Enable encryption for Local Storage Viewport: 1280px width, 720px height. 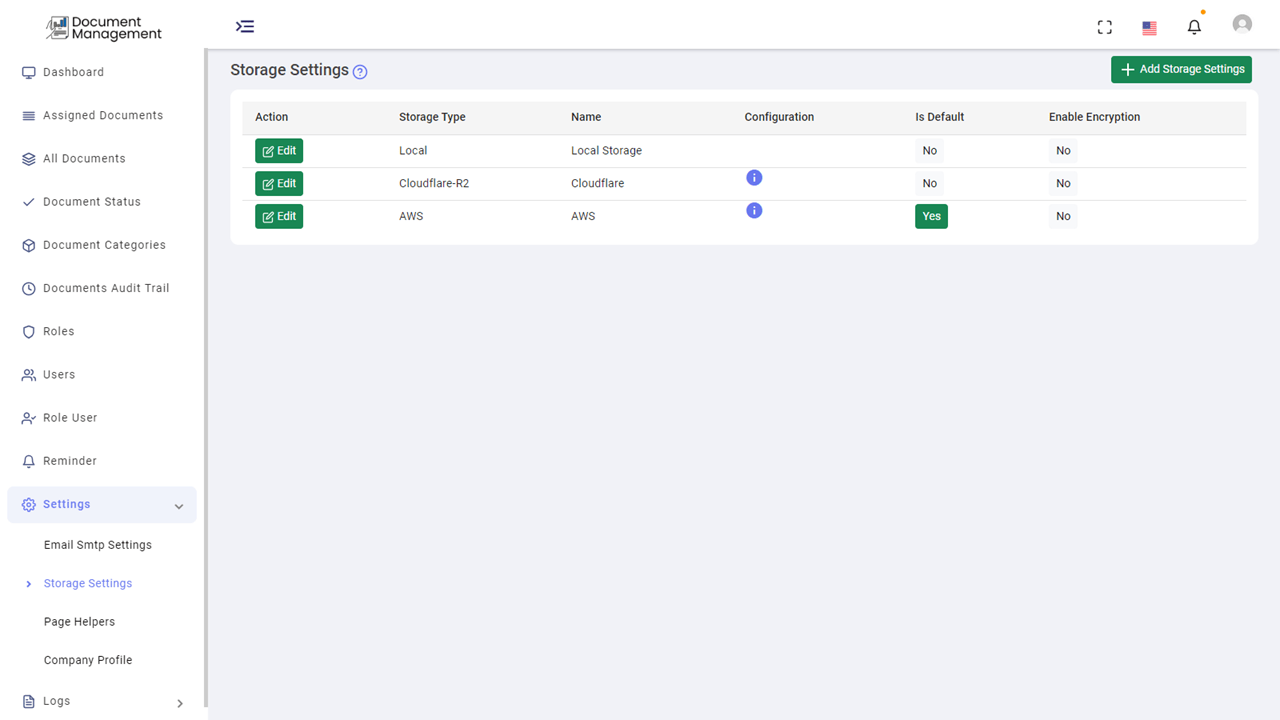(1062, 150)
